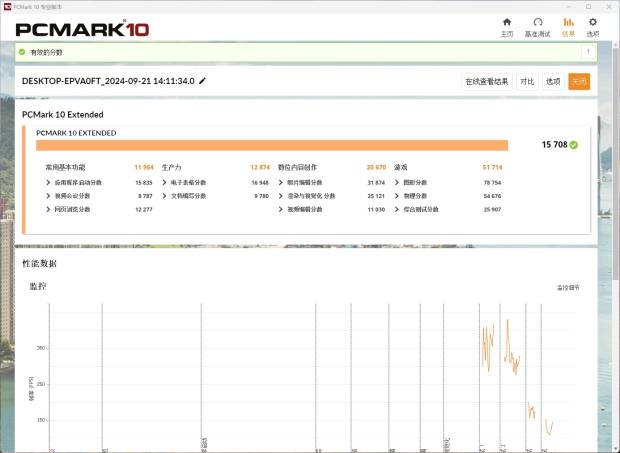
Task: Click the 常用基本功能 category heading
Action: [x=65, y=168]
